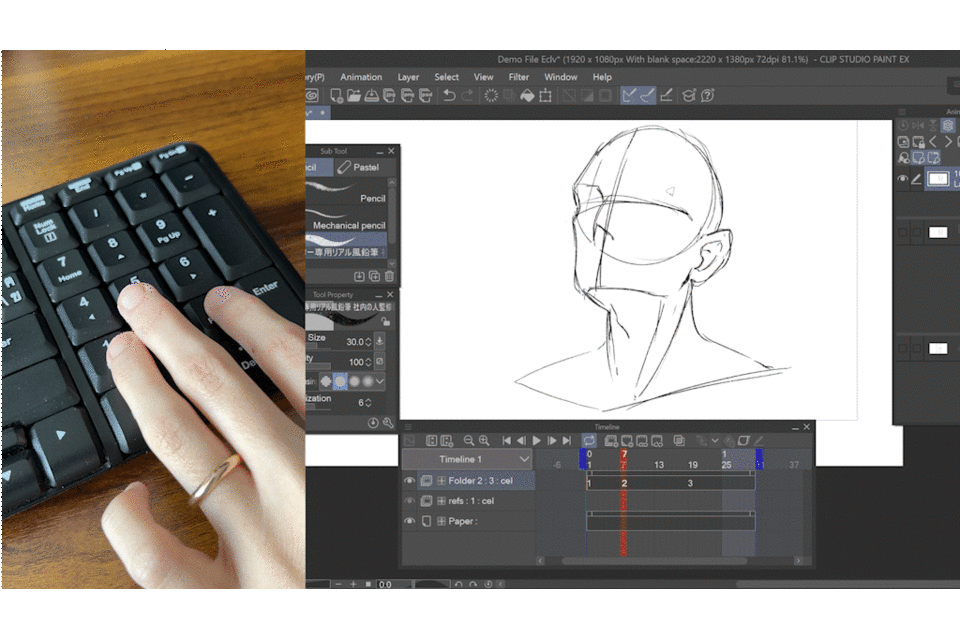Toggle the brush lock icon in Tool Property
The image size is (960, 639).
[386, 322]
